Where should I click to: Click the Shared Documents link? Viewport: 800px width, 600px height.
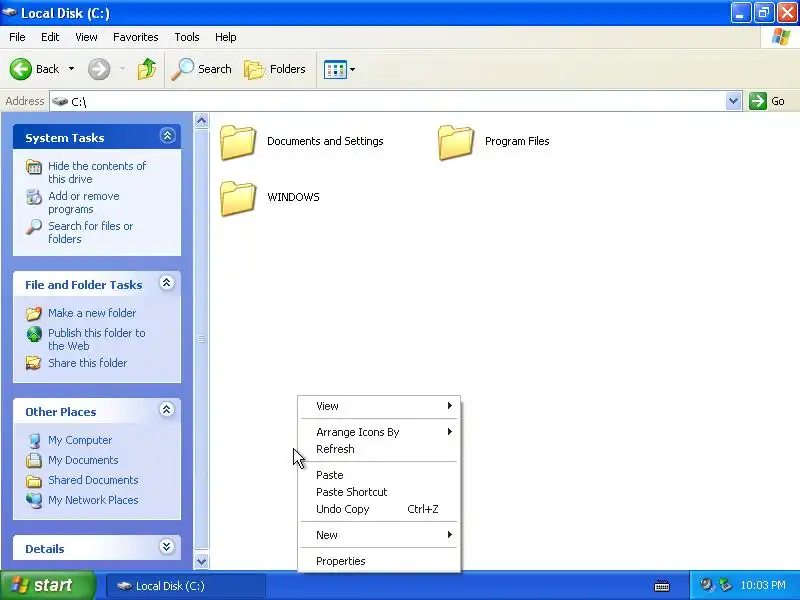[93, 481]
